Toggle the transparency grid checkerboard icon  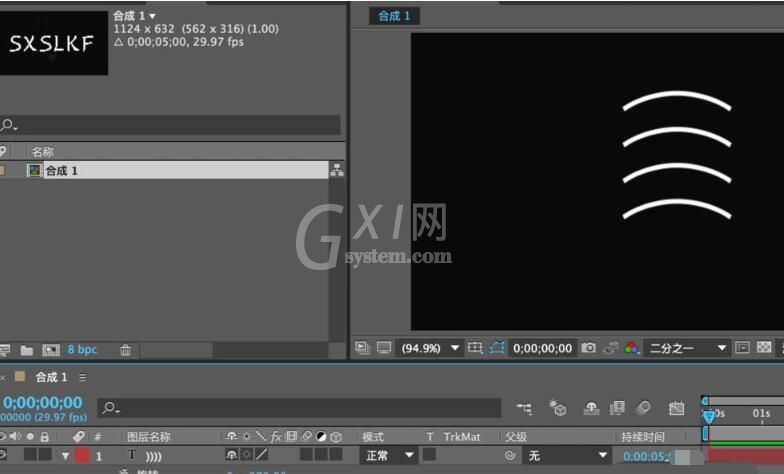(x=764, y=347)
